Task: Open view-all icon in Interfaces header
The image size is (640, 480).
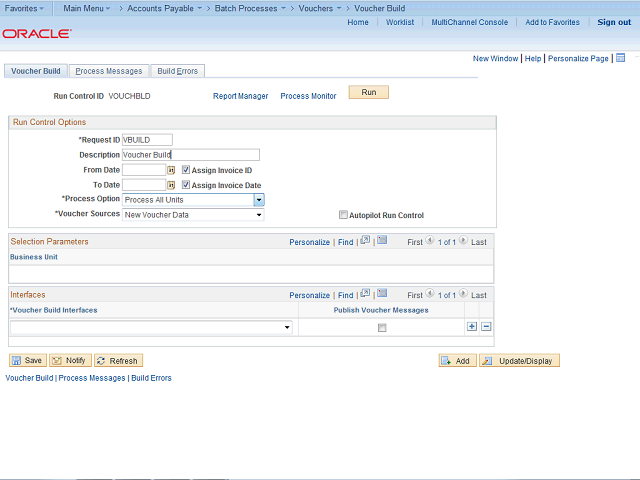Action: pyautogui.click(x=365, y=293)
